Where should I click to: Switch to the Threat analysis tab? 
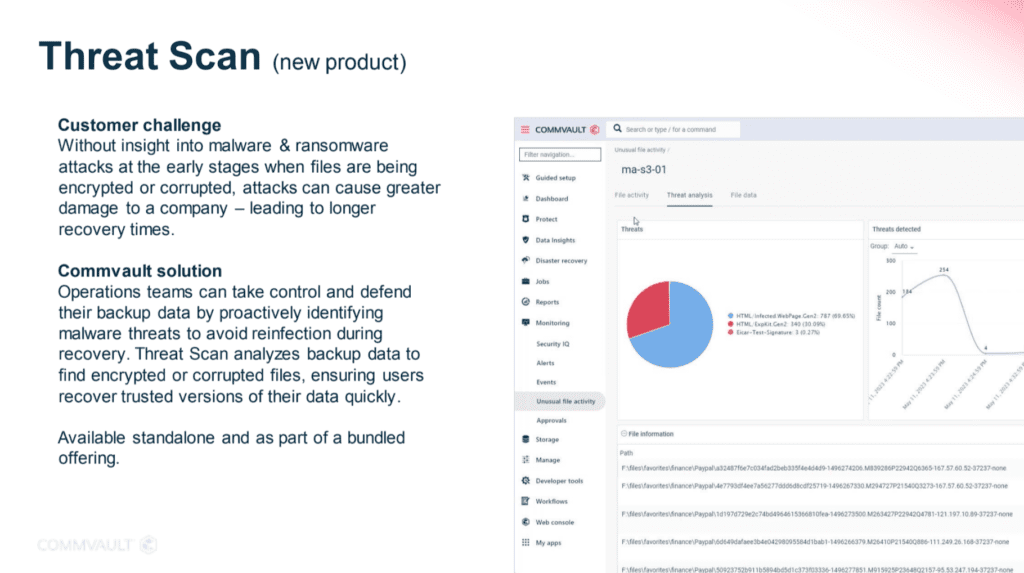pos(690,195)
